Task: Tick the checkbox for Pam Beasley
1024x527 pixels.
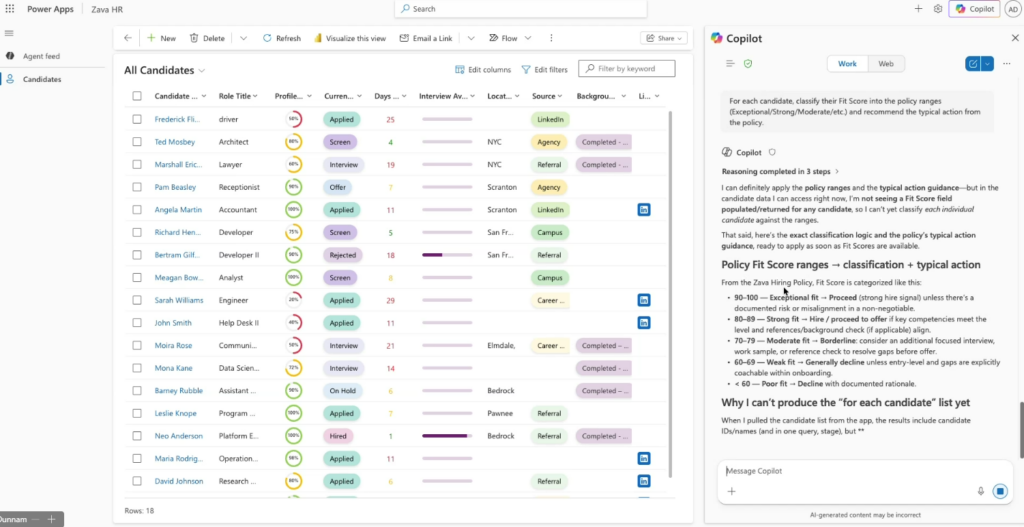Action: click(137, 187)
